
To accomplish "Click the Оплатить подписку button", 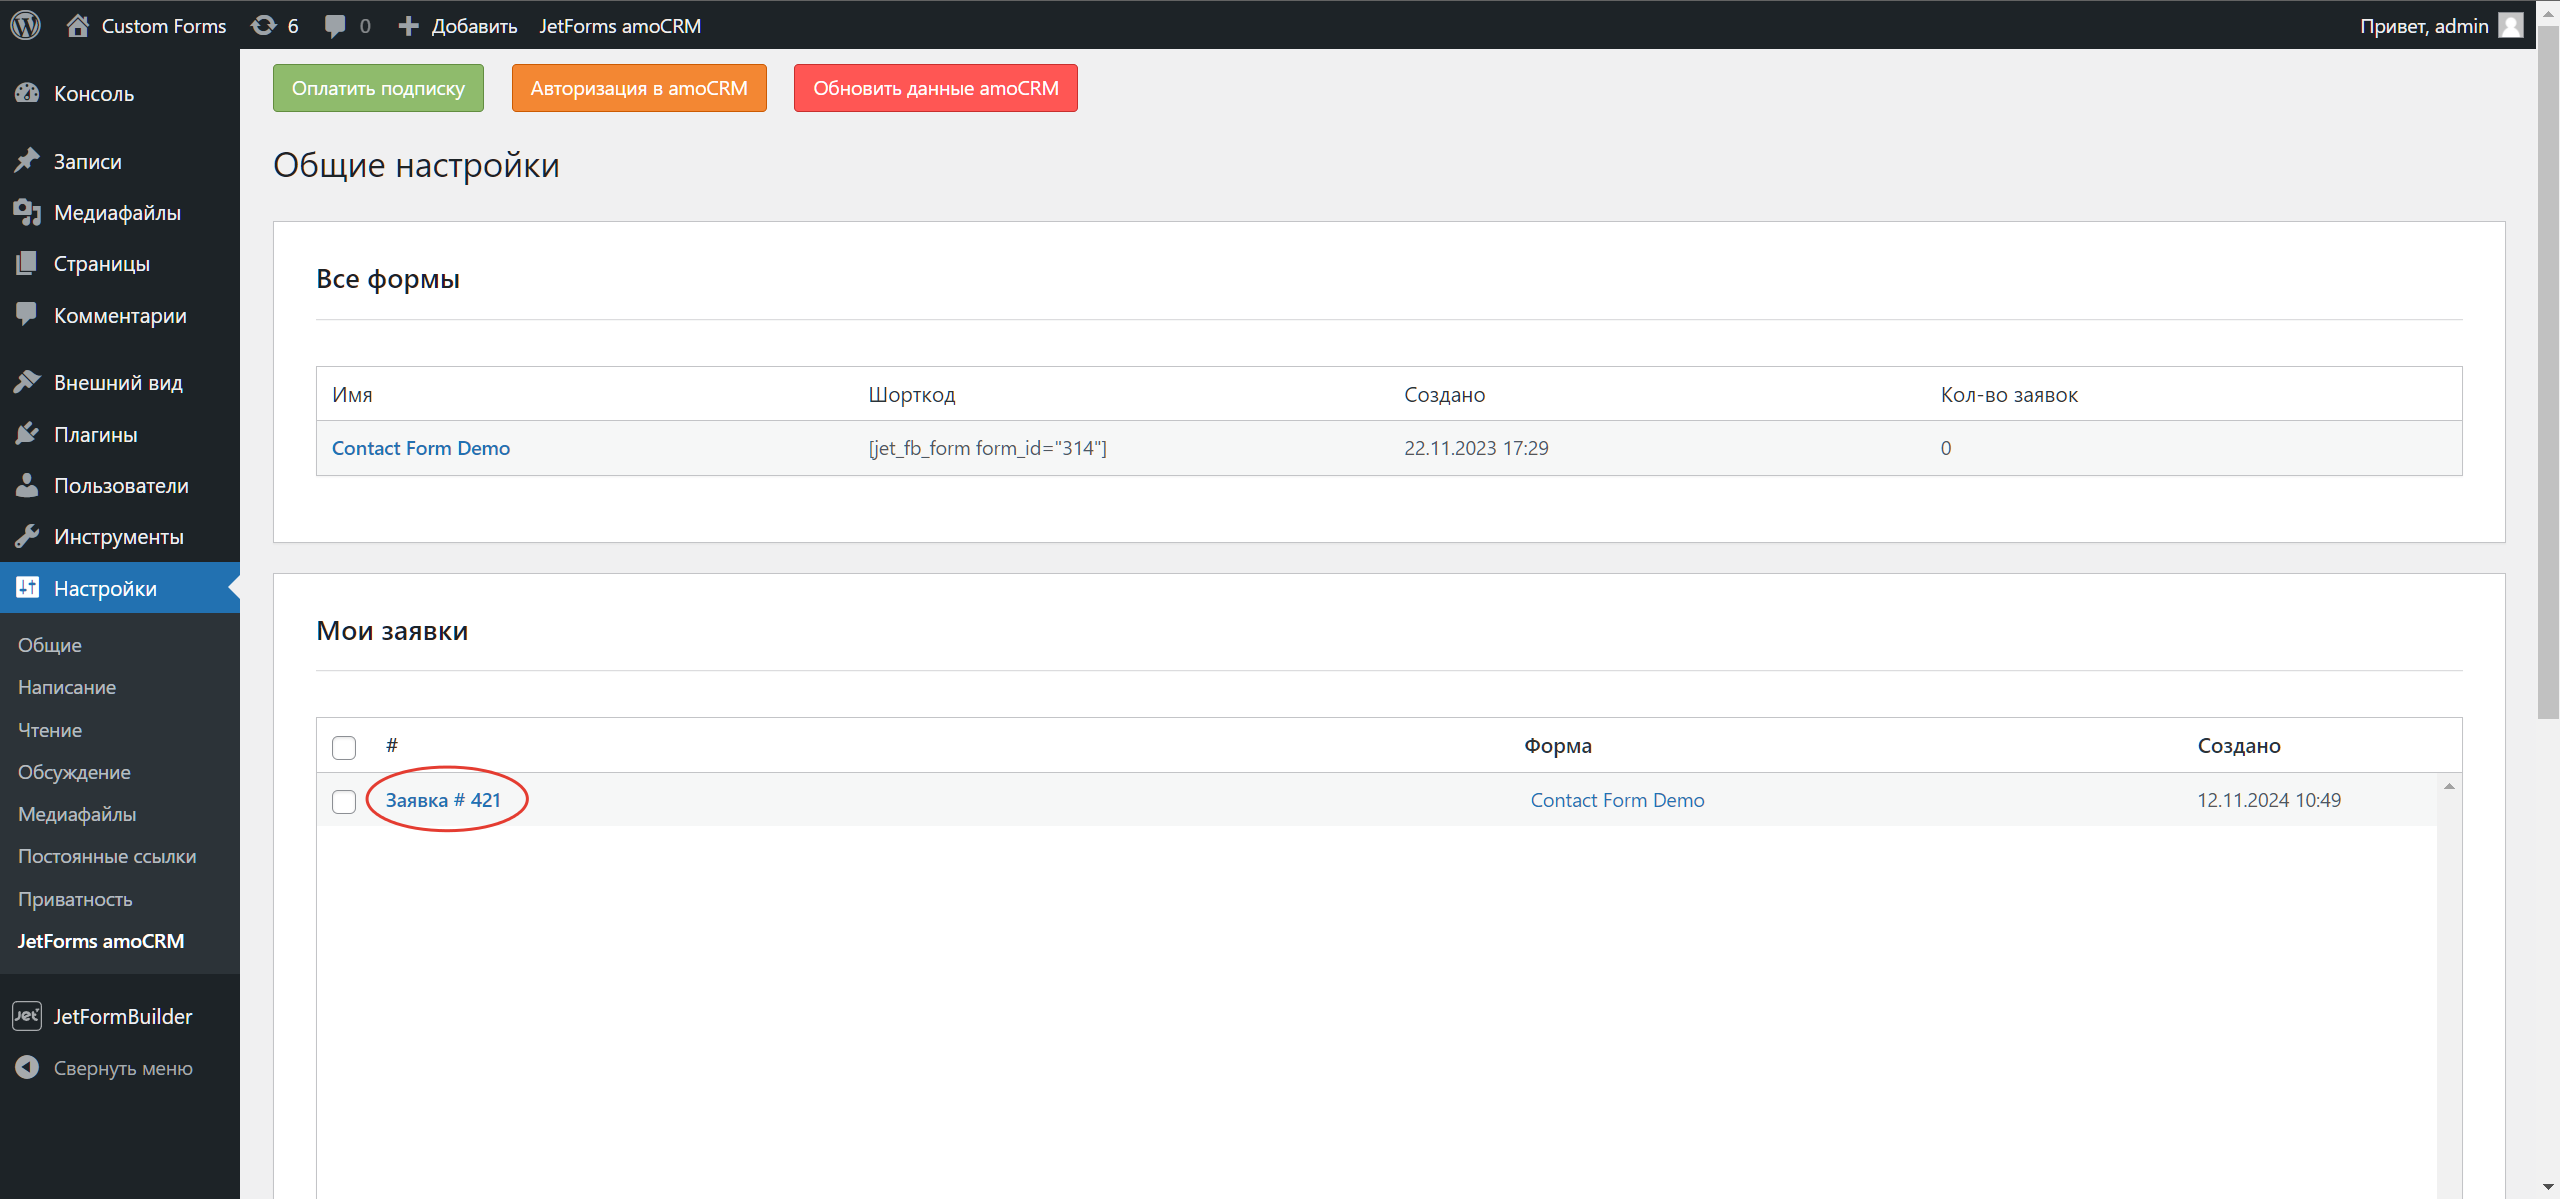I will click(377, 87).
